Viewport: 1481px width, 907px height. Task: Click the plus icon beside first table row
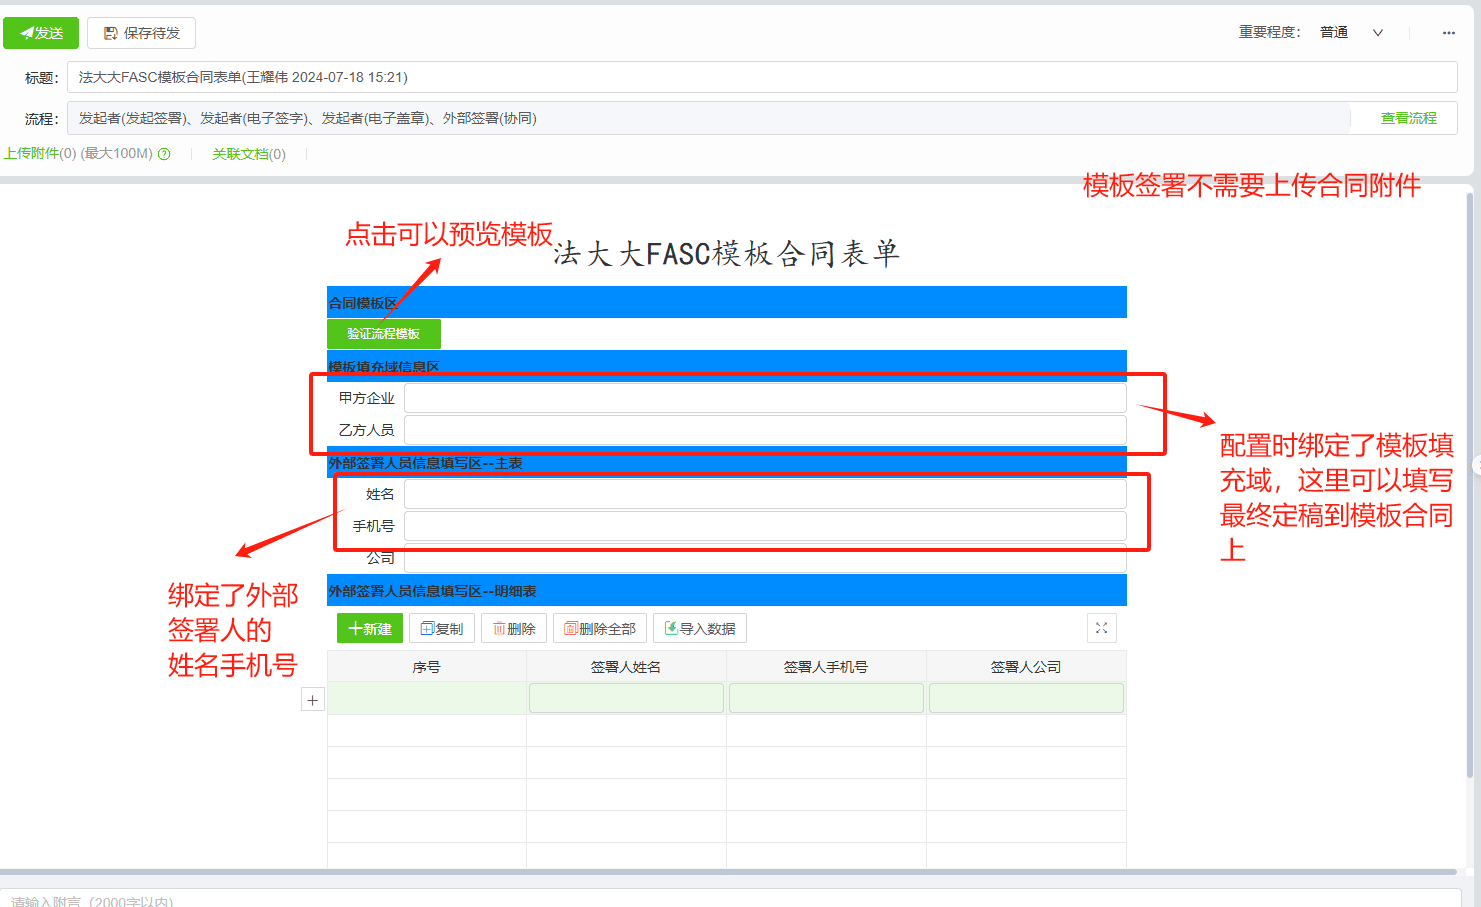313,700
